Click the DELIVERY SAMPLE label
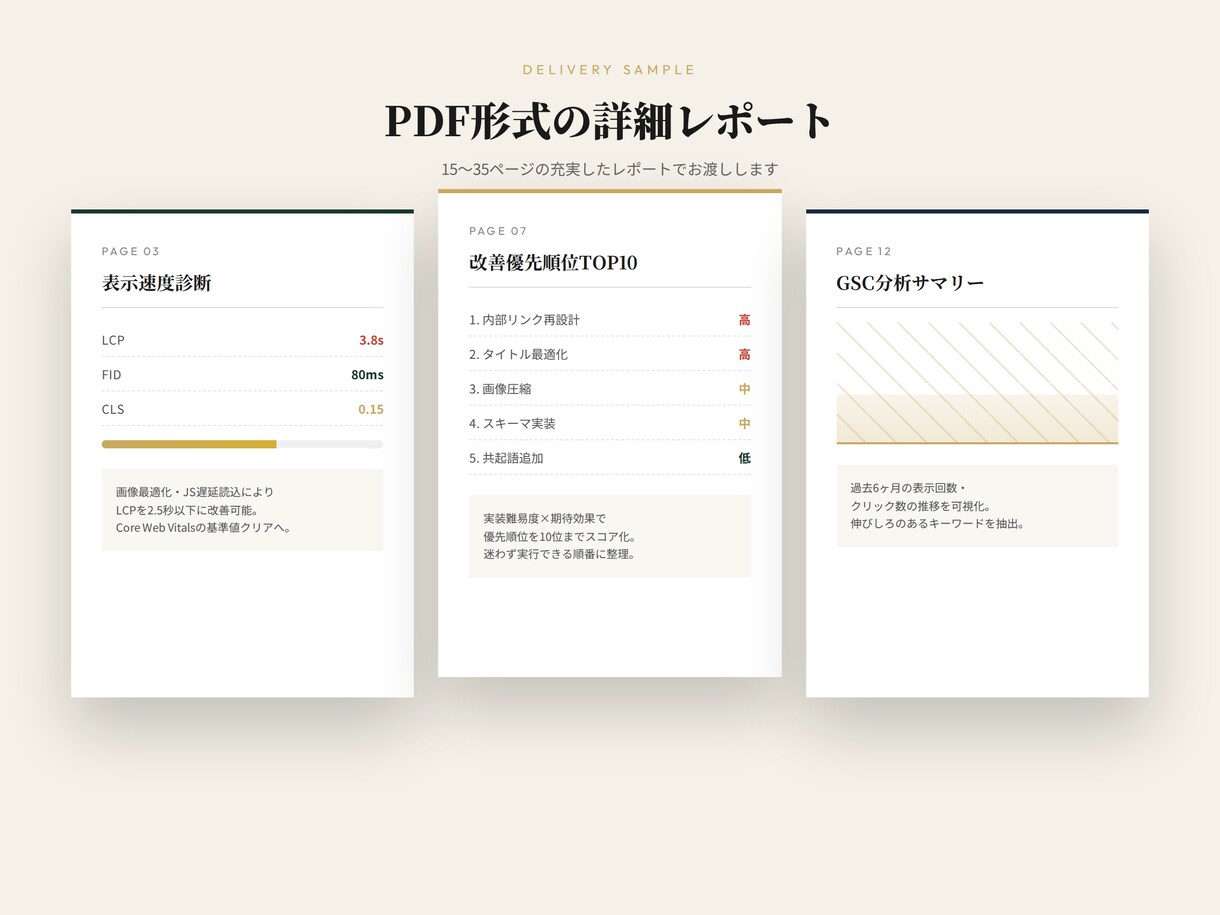1220x915 pixels. (x=609, y=70)
